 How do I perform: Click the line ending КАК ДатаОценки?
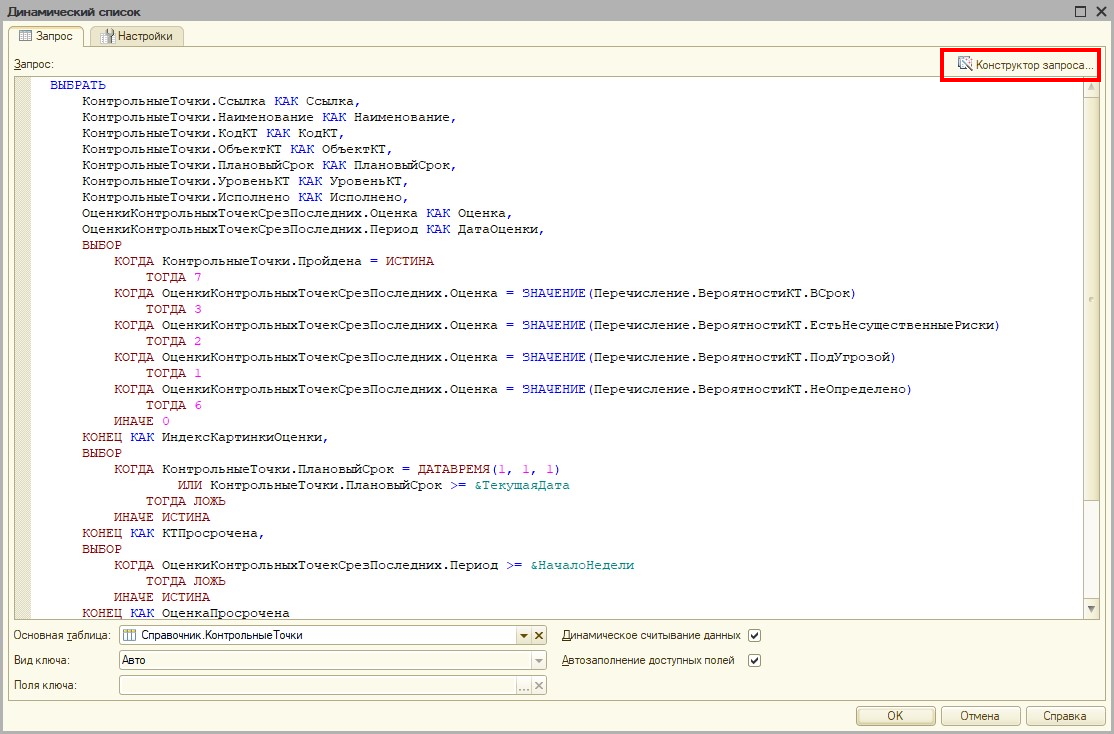pyautogui.click(x=313, y=230)
